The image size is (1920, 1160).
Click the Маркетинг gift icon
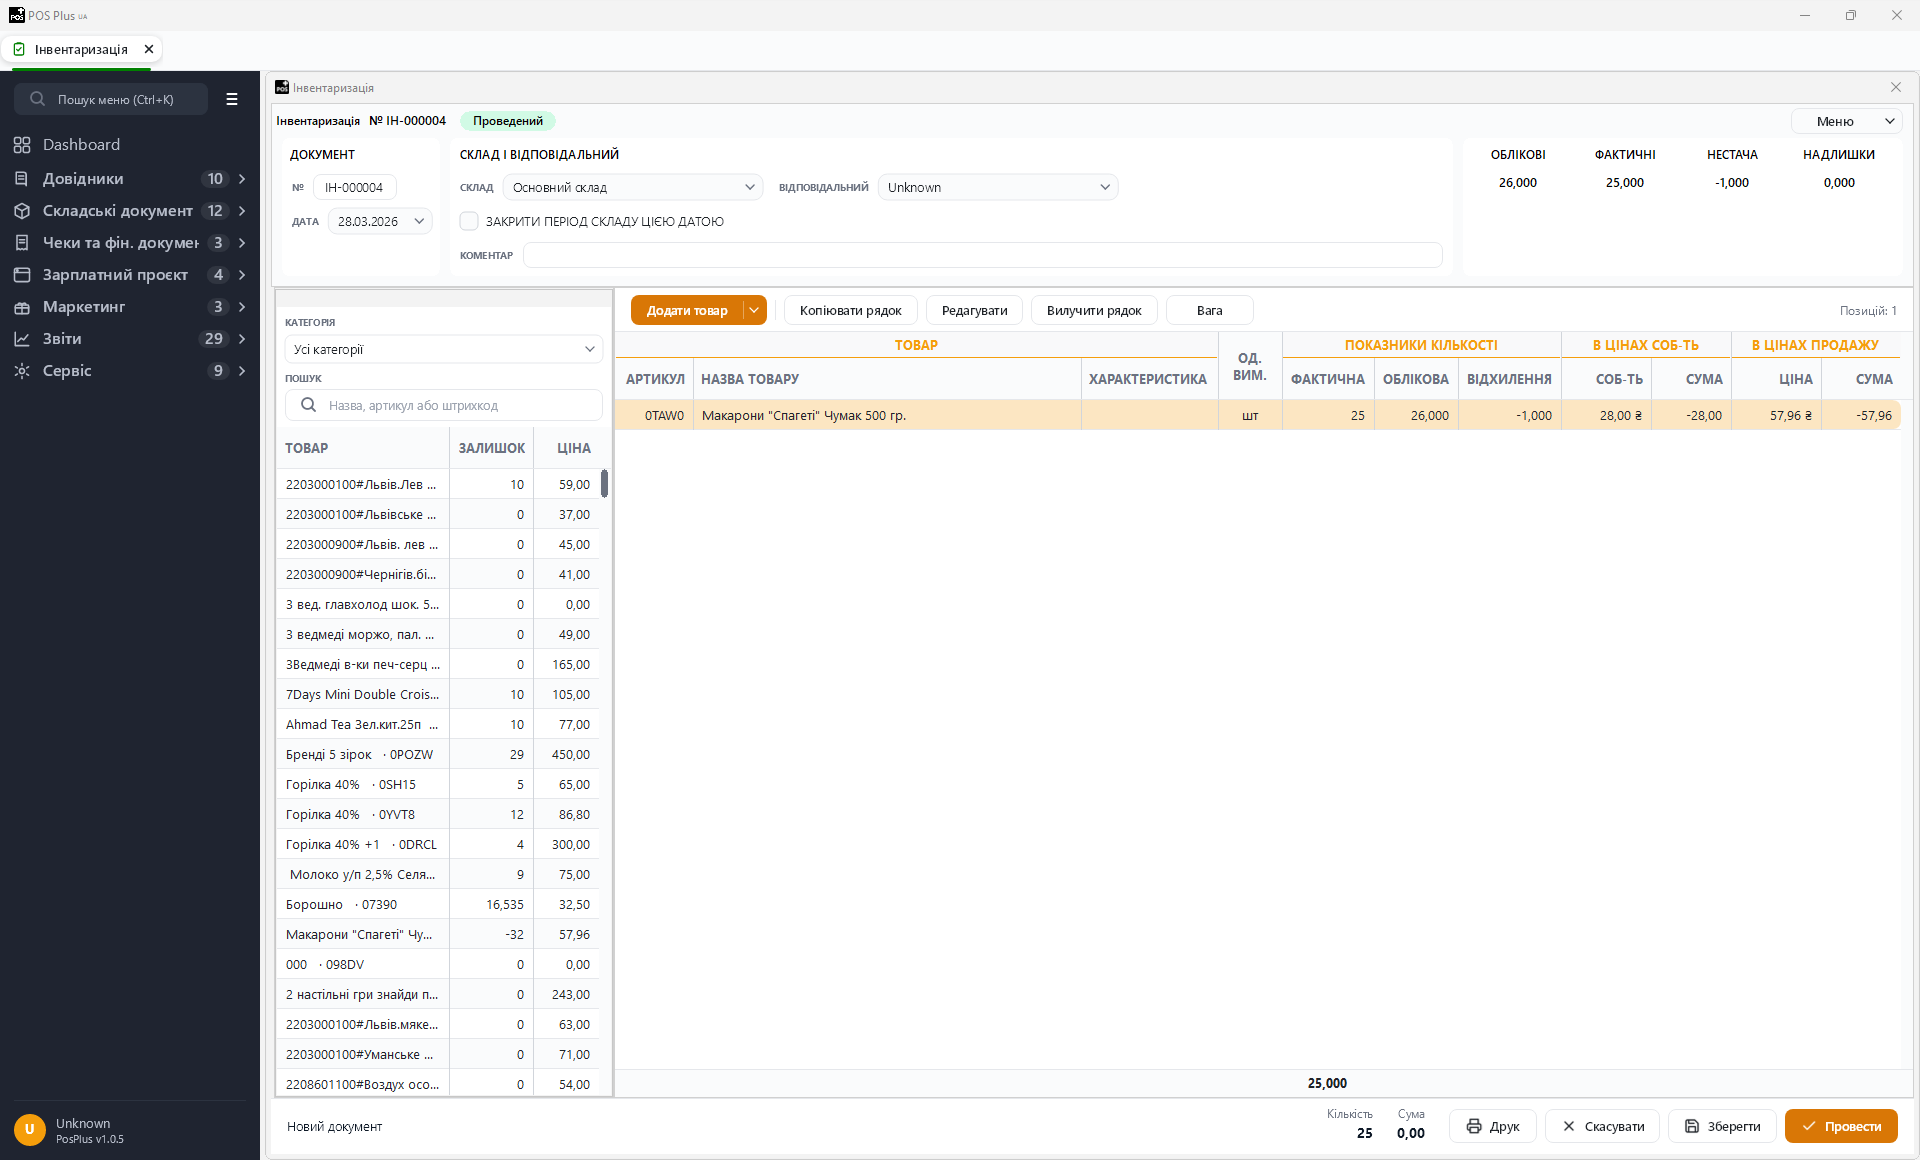[x=22, y=307]
